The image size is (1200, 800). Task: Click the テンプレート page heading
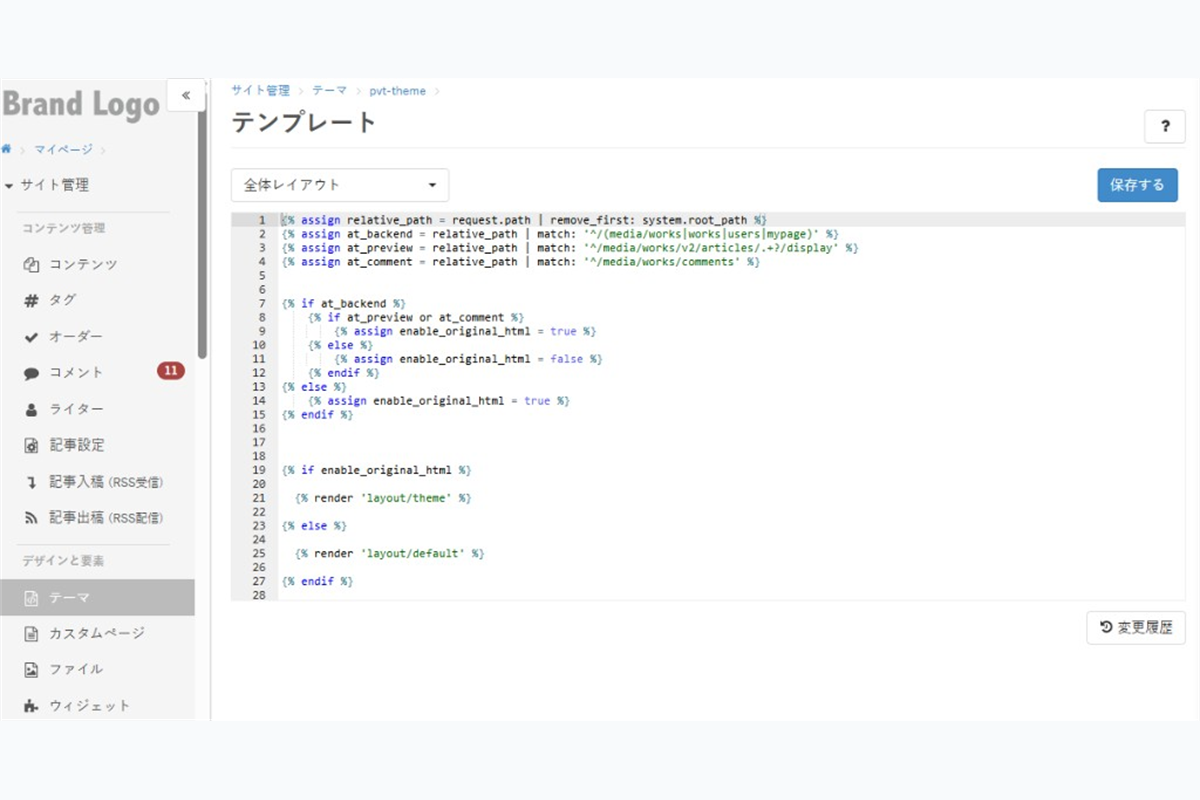304,123
